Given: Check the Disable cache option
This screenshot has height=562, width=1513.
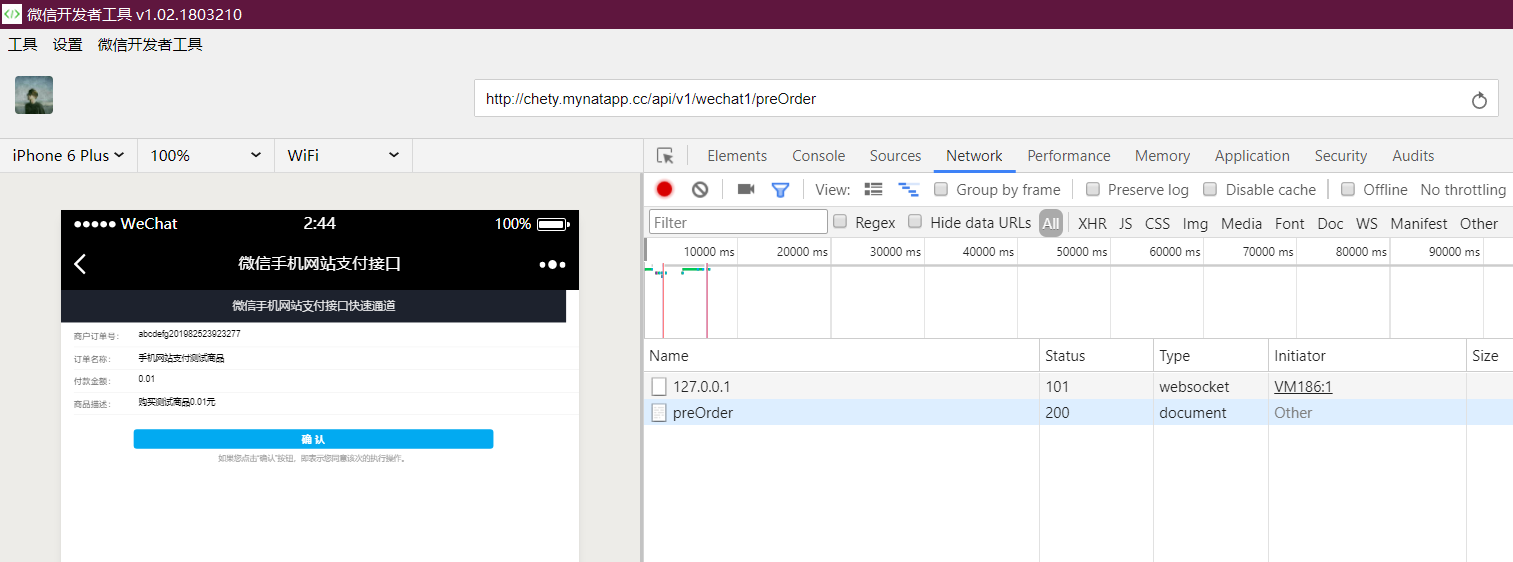Looking at the screenshot, I should [x=1210, y=189].
